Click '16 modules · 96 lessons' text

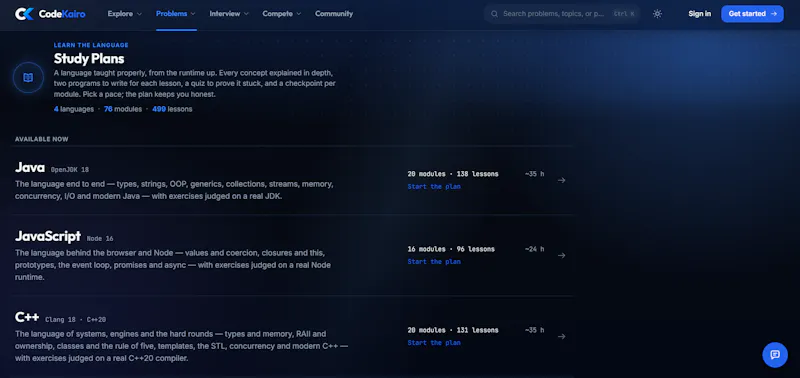[x=451, y=249]
